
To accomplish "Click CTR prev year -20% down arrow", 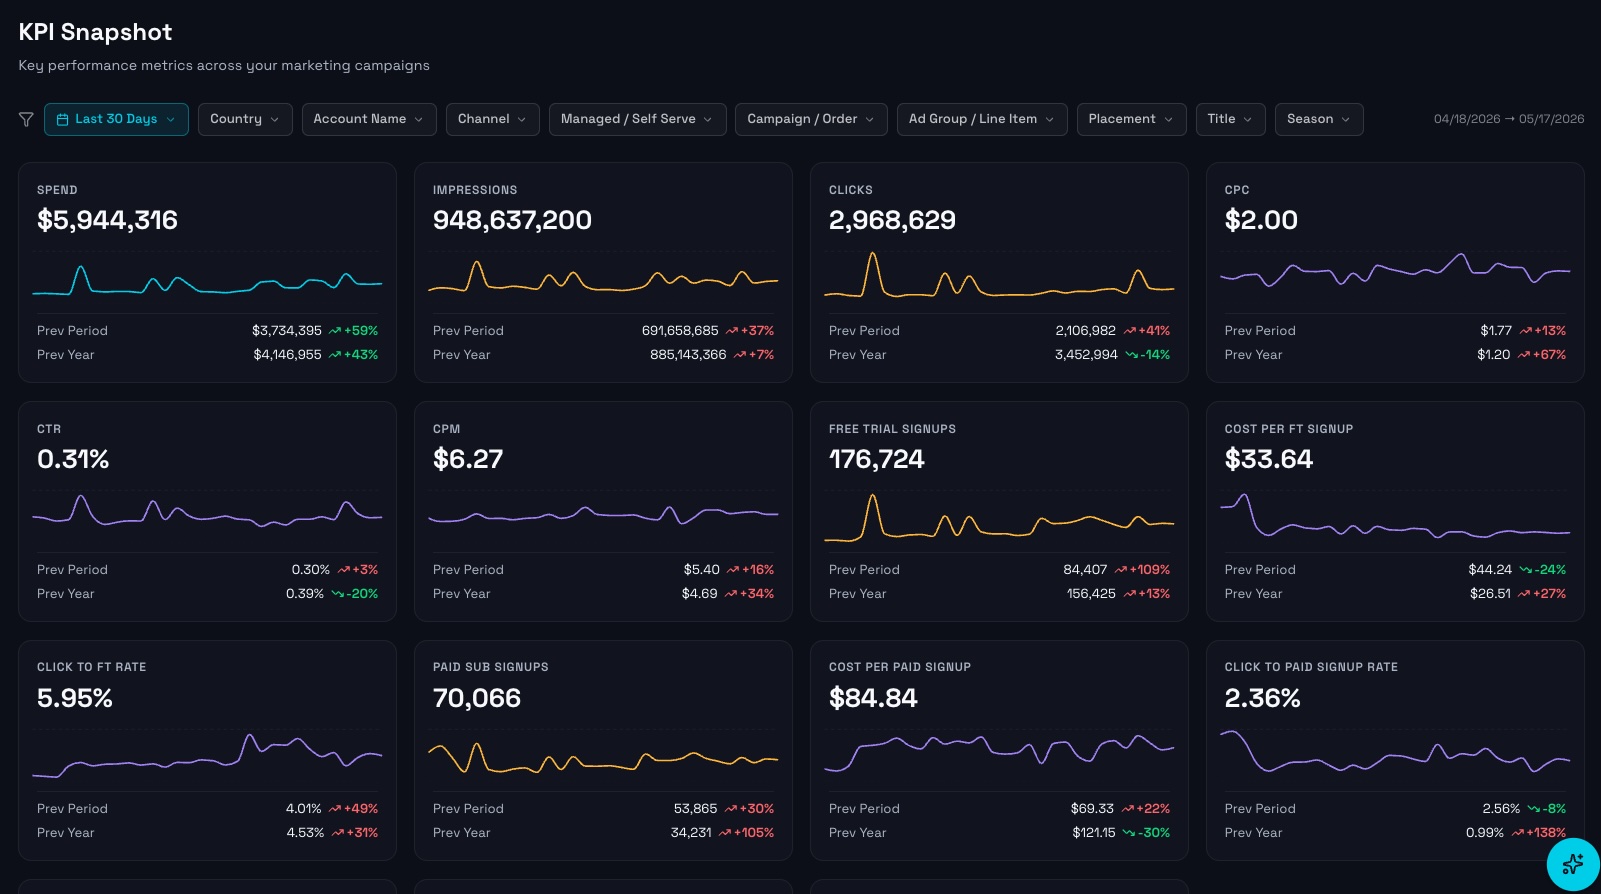I will click(x=338, y=594).
